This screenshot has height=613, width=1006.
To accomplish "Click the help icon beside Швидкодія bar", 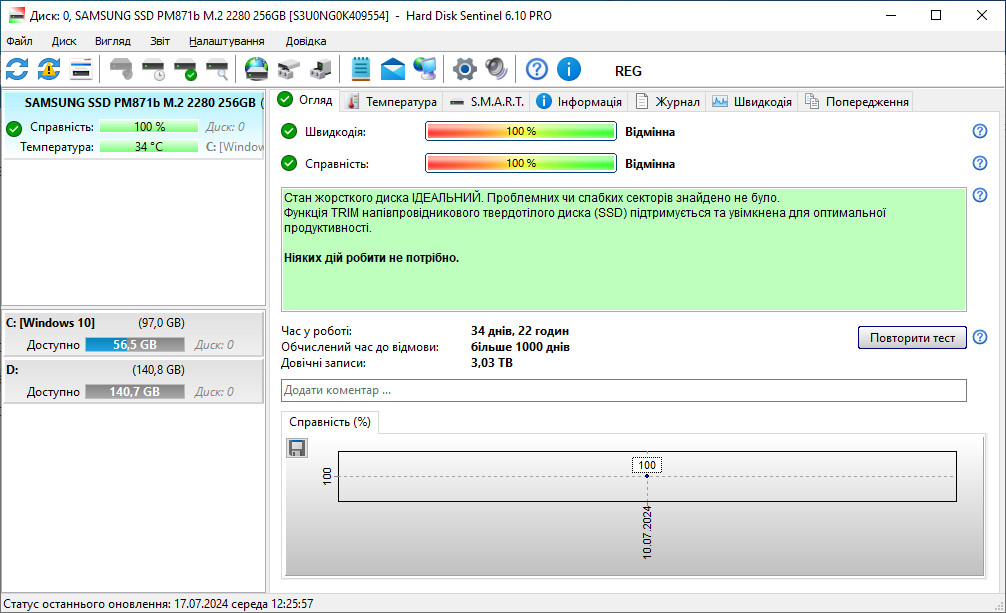I will 980,131.
